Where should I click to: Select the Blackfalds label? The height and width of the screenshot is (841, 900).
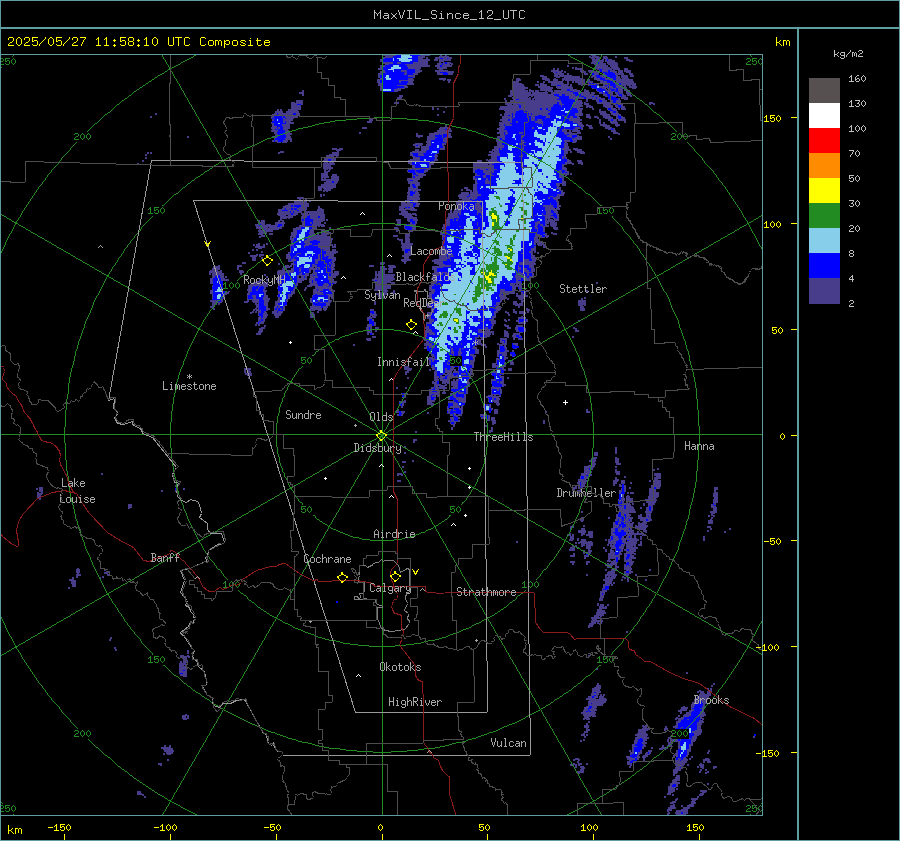click(424, 277)
